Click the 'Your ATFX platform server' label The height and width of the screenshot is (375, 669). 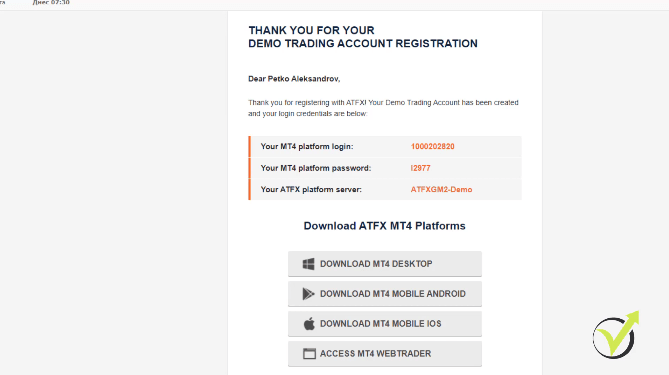pos(311,189)
